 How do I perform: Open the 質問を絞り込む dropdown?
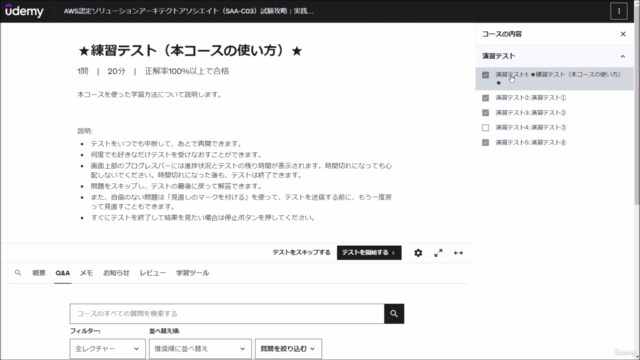(x=288, y=349)
